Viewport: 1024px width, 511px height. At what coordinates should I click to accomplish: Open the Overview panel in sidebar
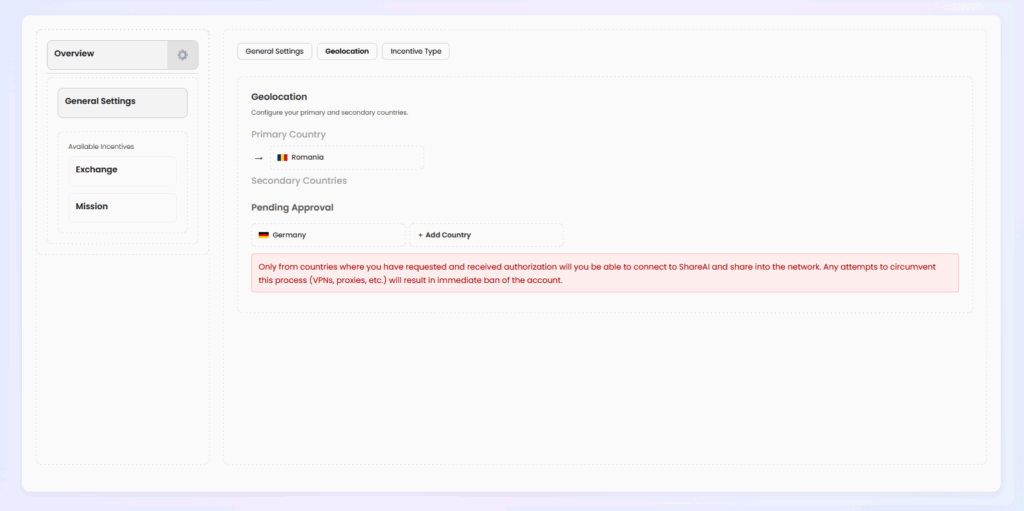click(108, 55)
